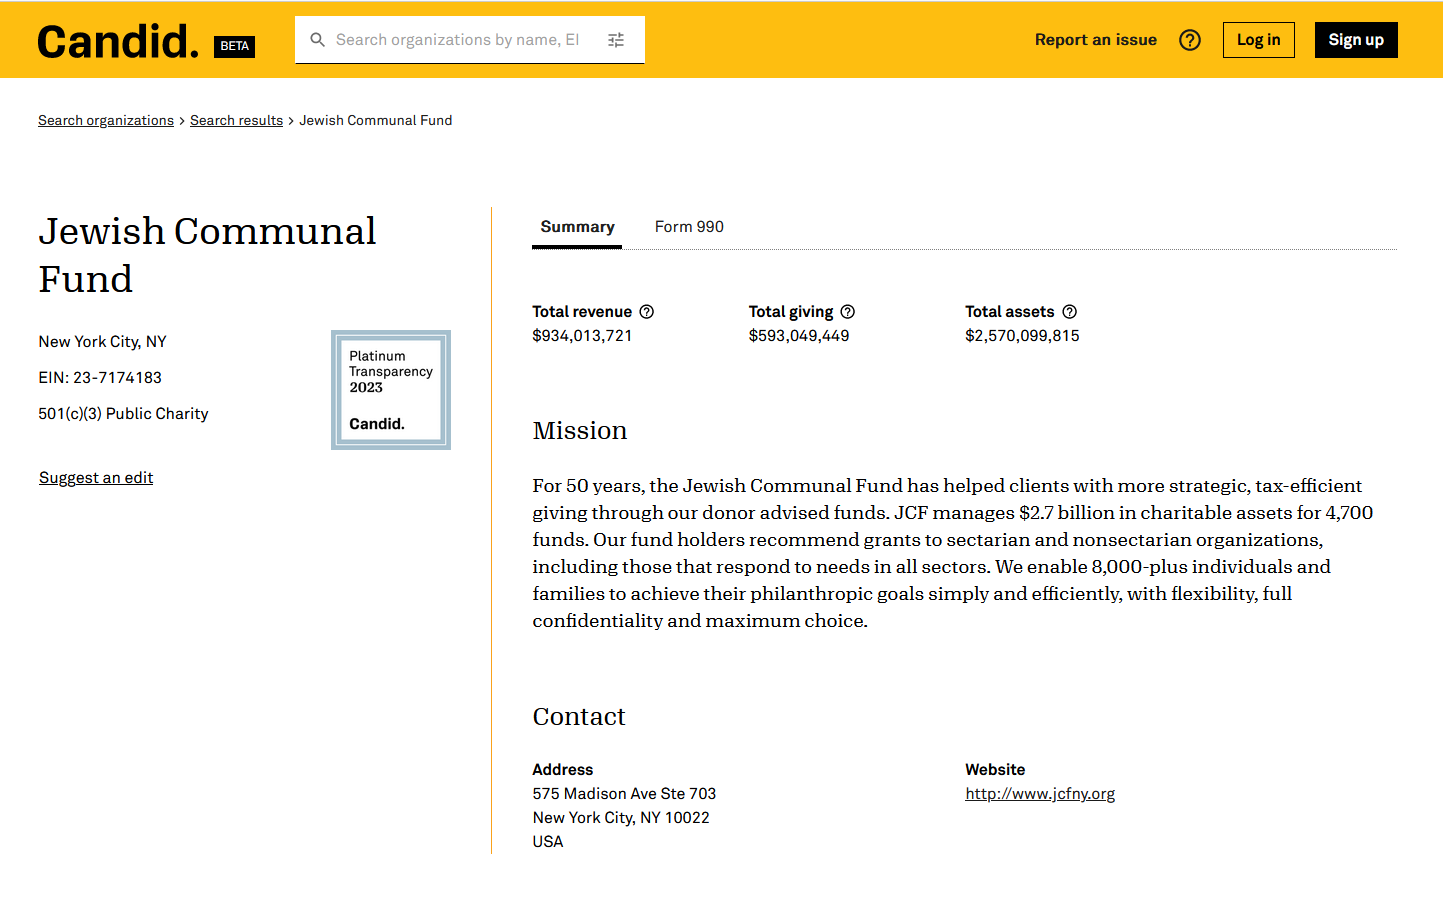Click the 501(c)(3) Public Charity text
The height and width of the screenshot is (911, 1443).
pos(123,414)
